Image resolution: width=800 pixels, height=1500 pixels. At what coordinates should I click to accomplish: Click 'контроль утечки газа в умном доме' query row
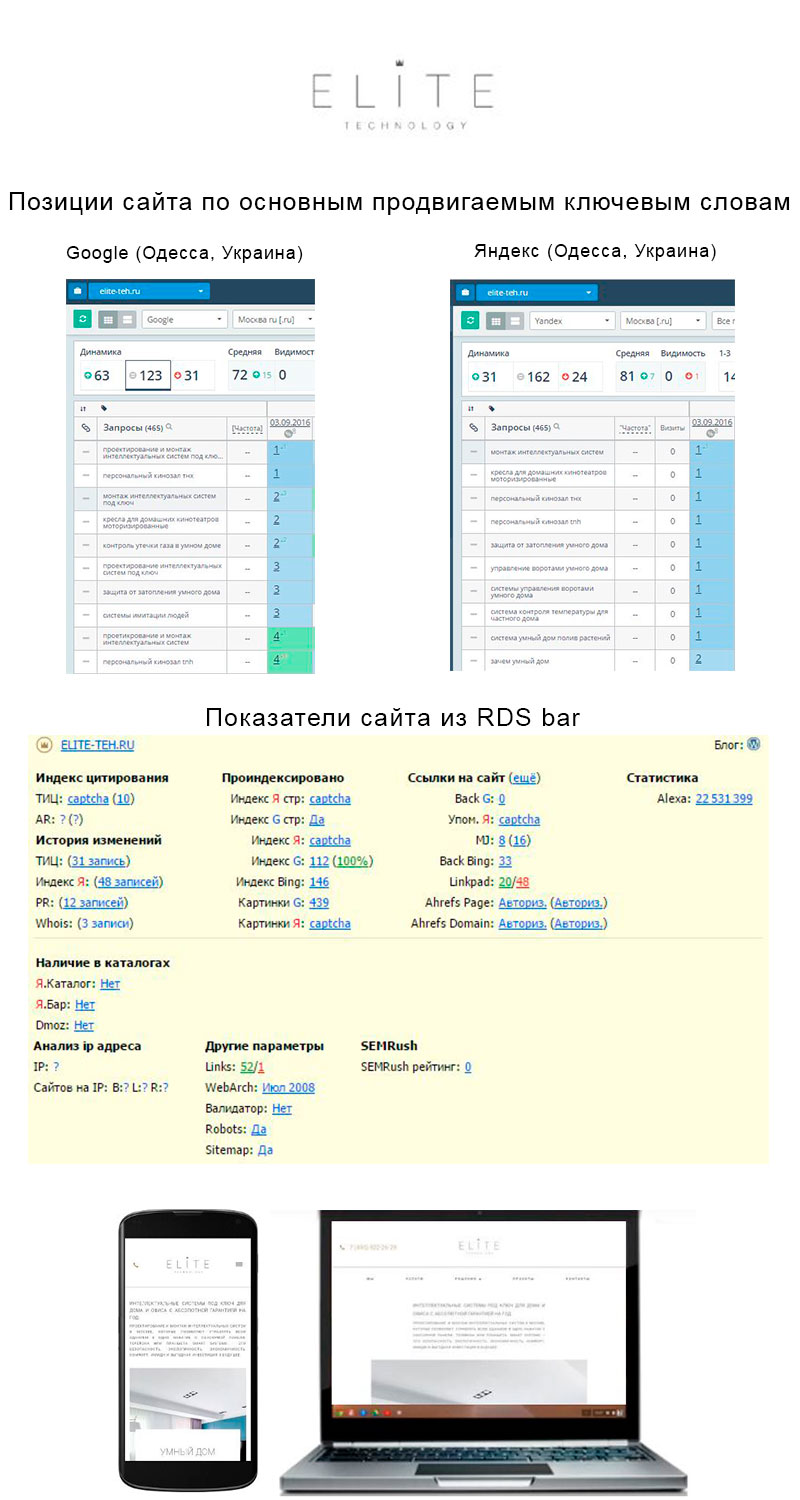click(161, 545)
